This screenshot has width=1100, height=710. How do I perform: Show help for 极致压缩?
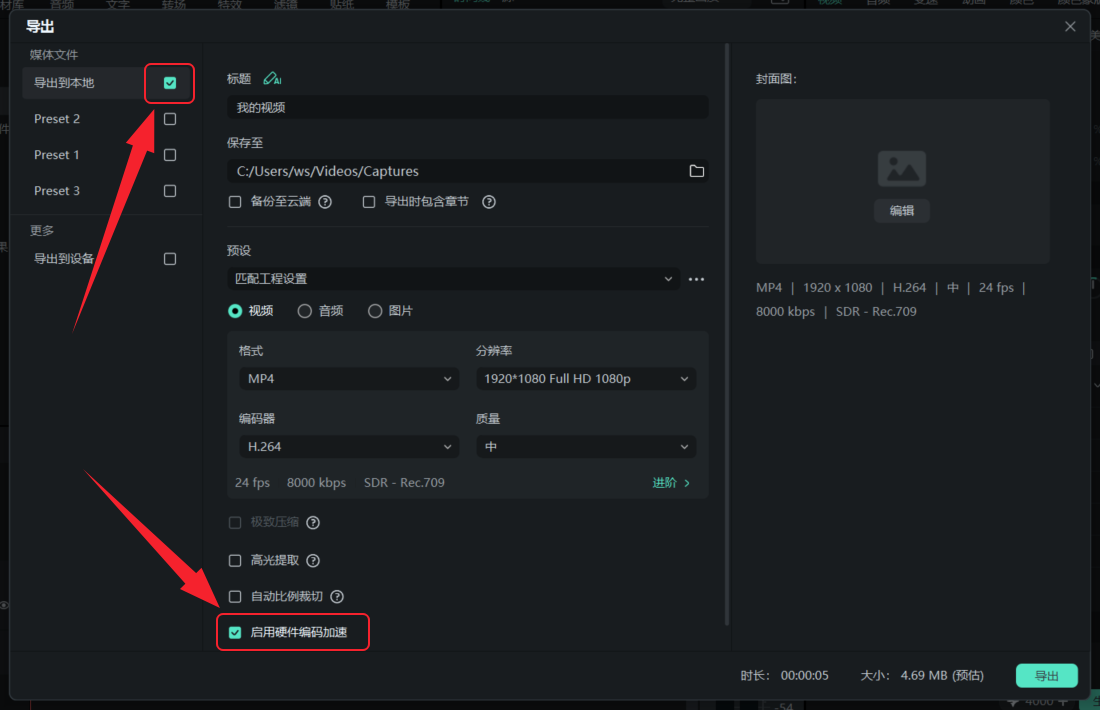(x=313, y=523)
